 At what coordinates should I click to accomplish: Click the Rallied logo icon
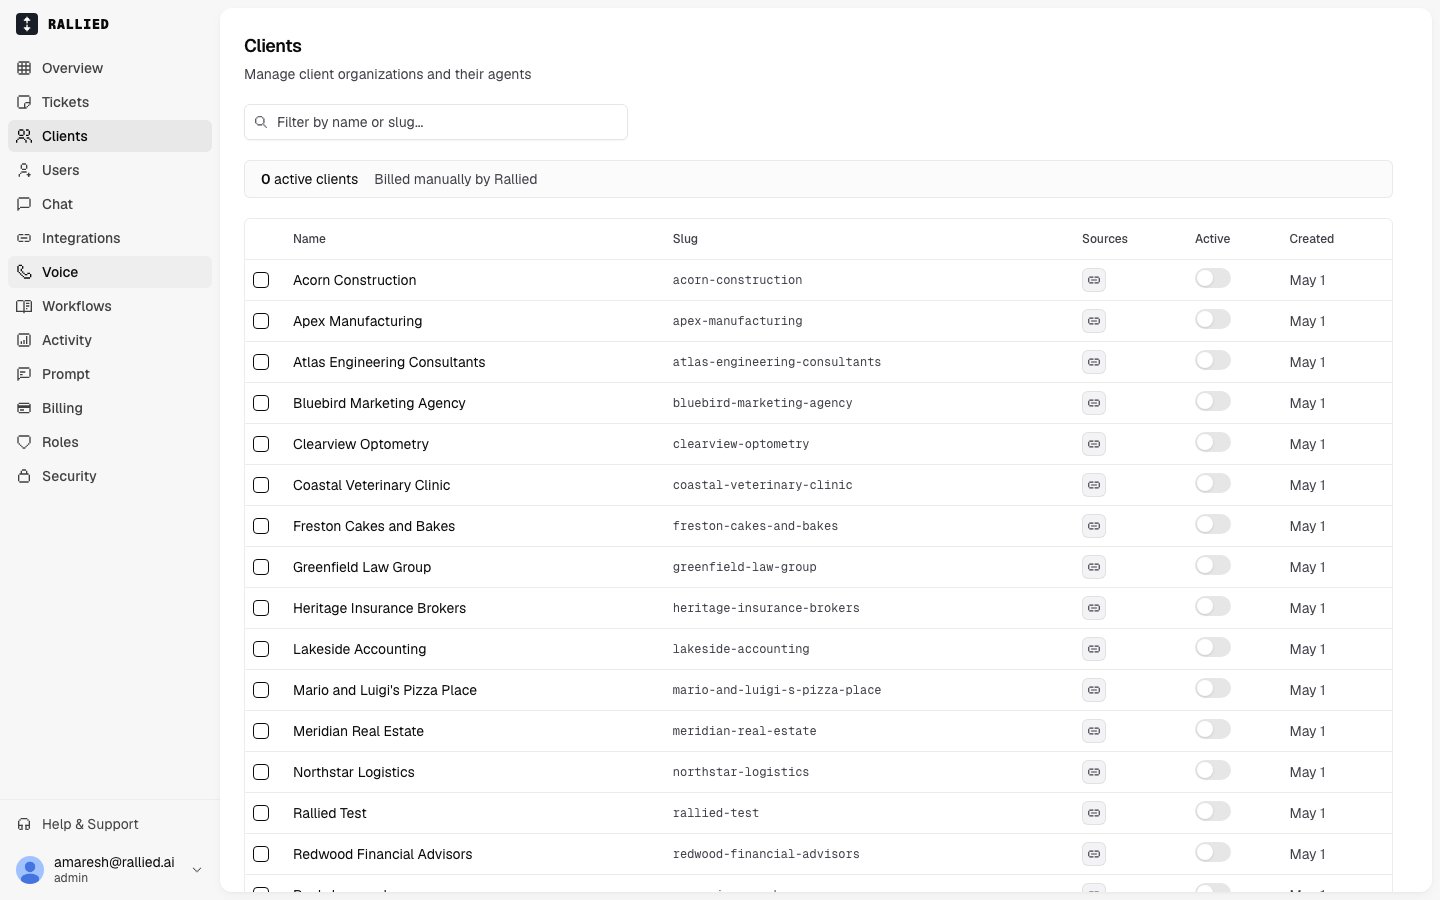pos(27,24)
